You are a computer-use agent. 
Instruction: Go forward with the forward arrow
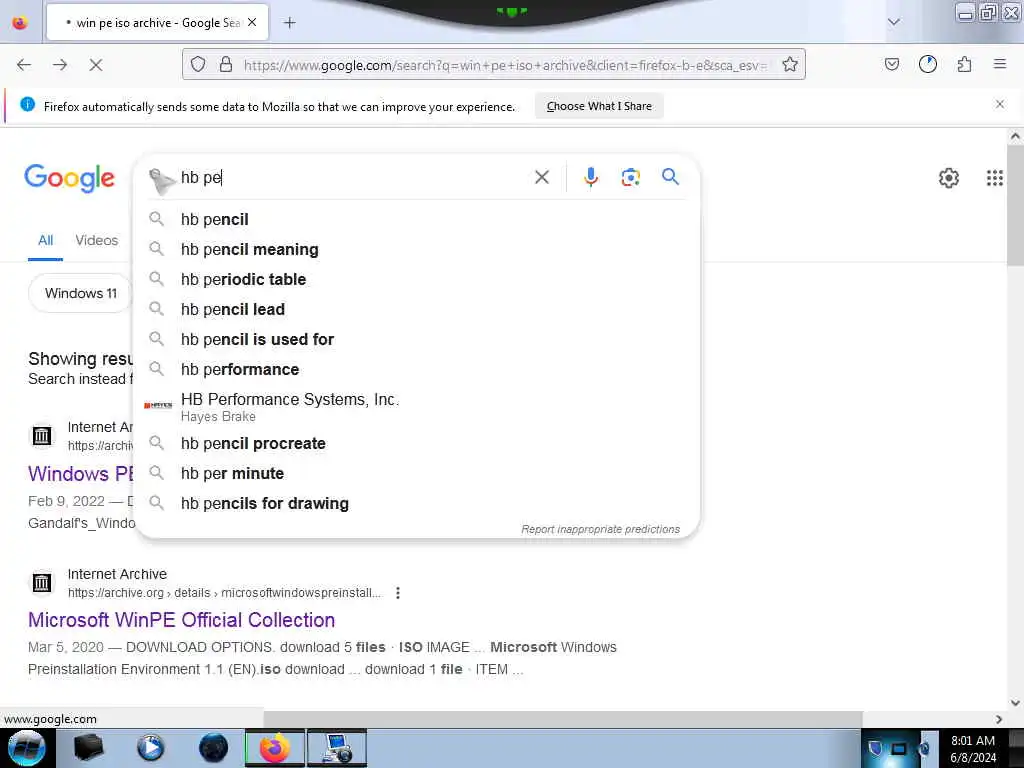pos(60,65)
